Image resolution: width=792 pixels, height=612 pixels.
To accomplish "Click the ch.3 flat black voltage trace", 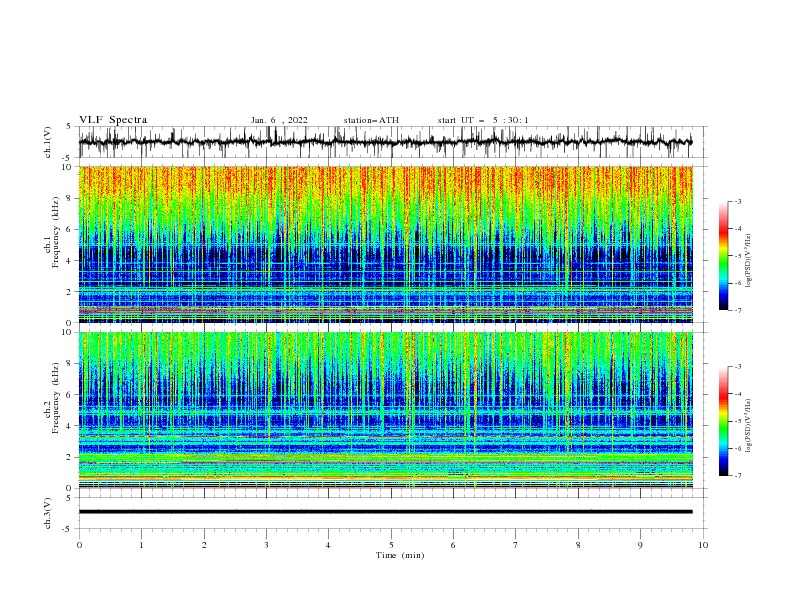I will pos(385,512).
